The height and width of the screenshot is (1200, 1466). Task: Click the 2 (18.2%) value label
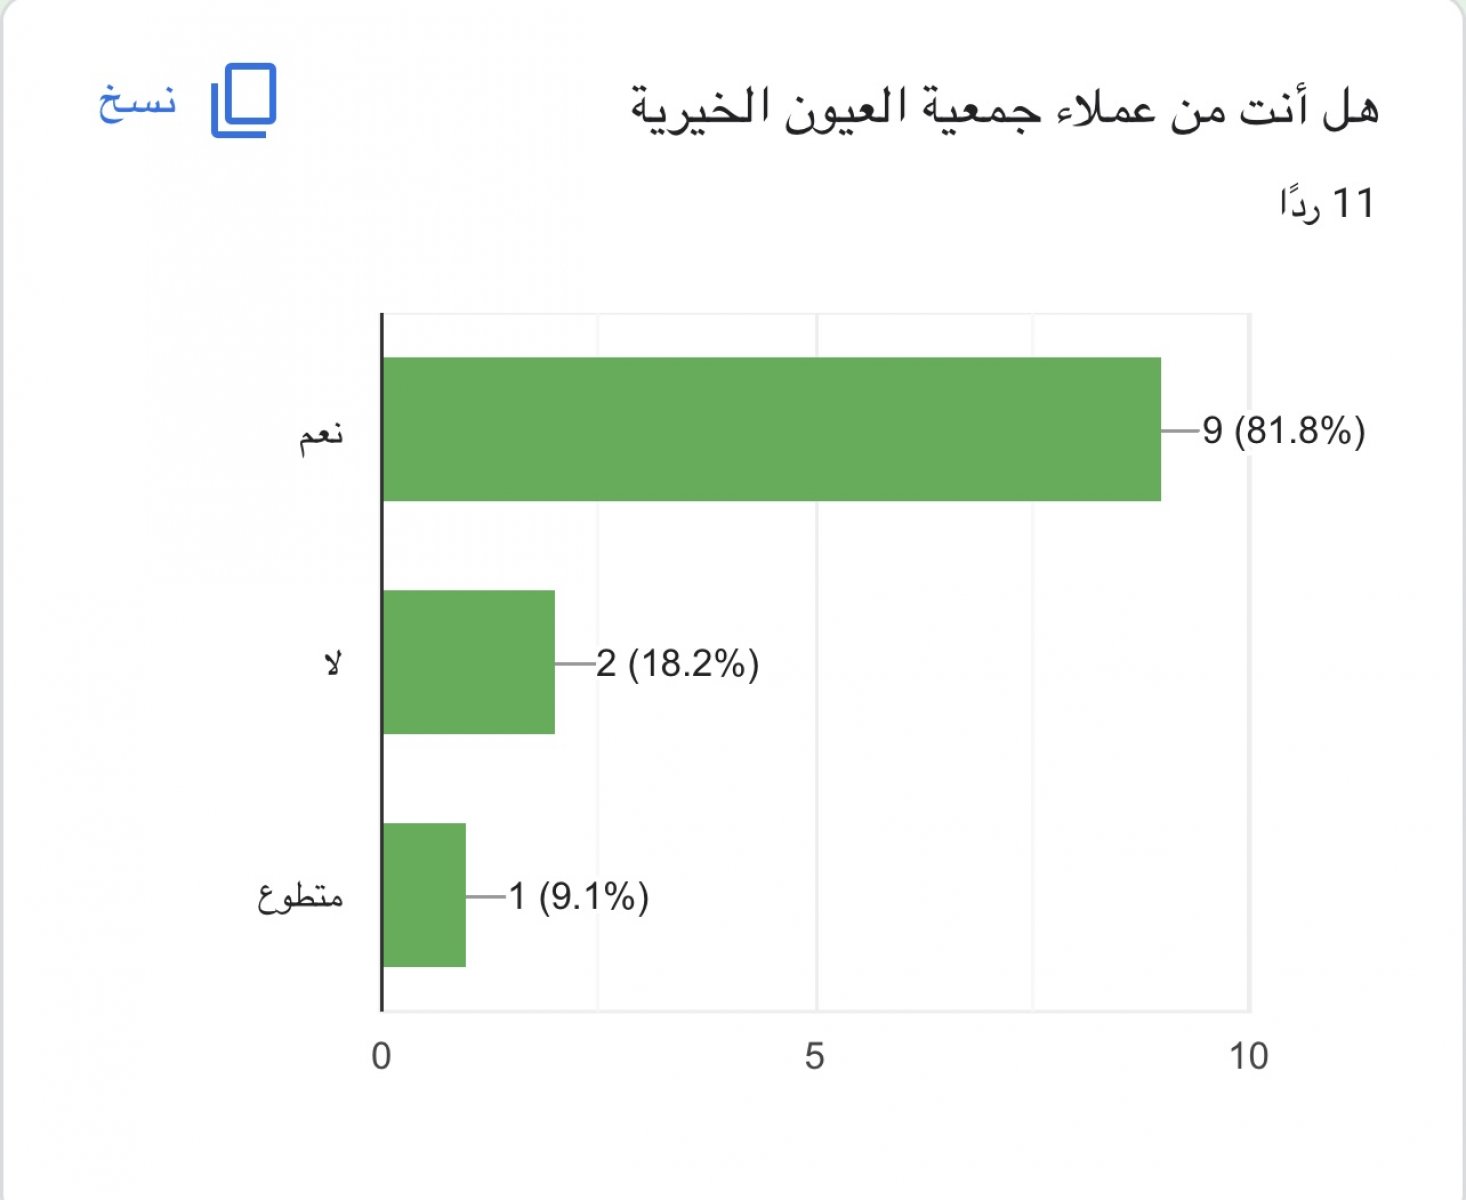pyautogui.click(x=677, y=664)
